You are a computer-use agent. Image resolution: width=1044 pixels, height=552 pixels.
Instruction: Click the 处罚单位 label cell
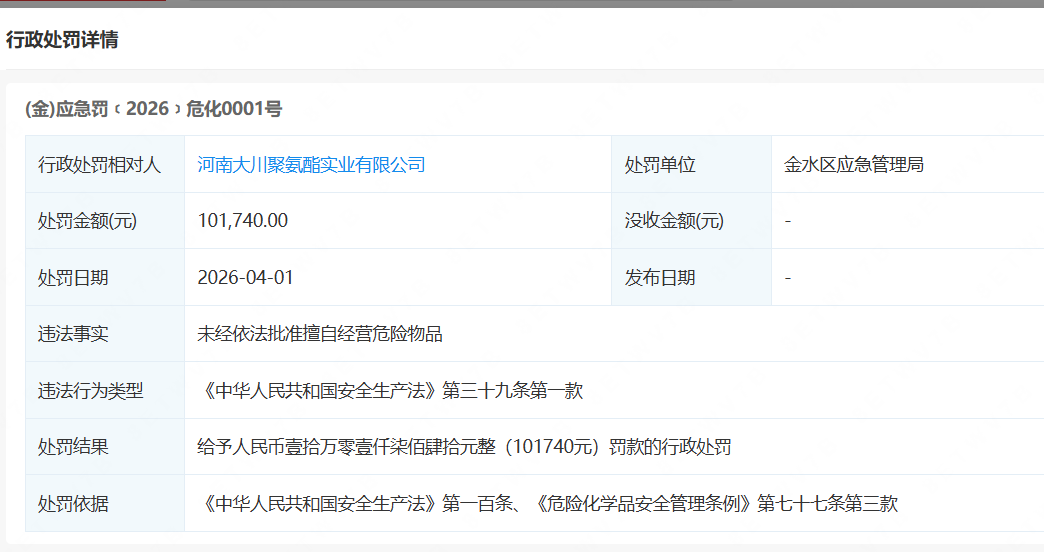click(691, 164)
